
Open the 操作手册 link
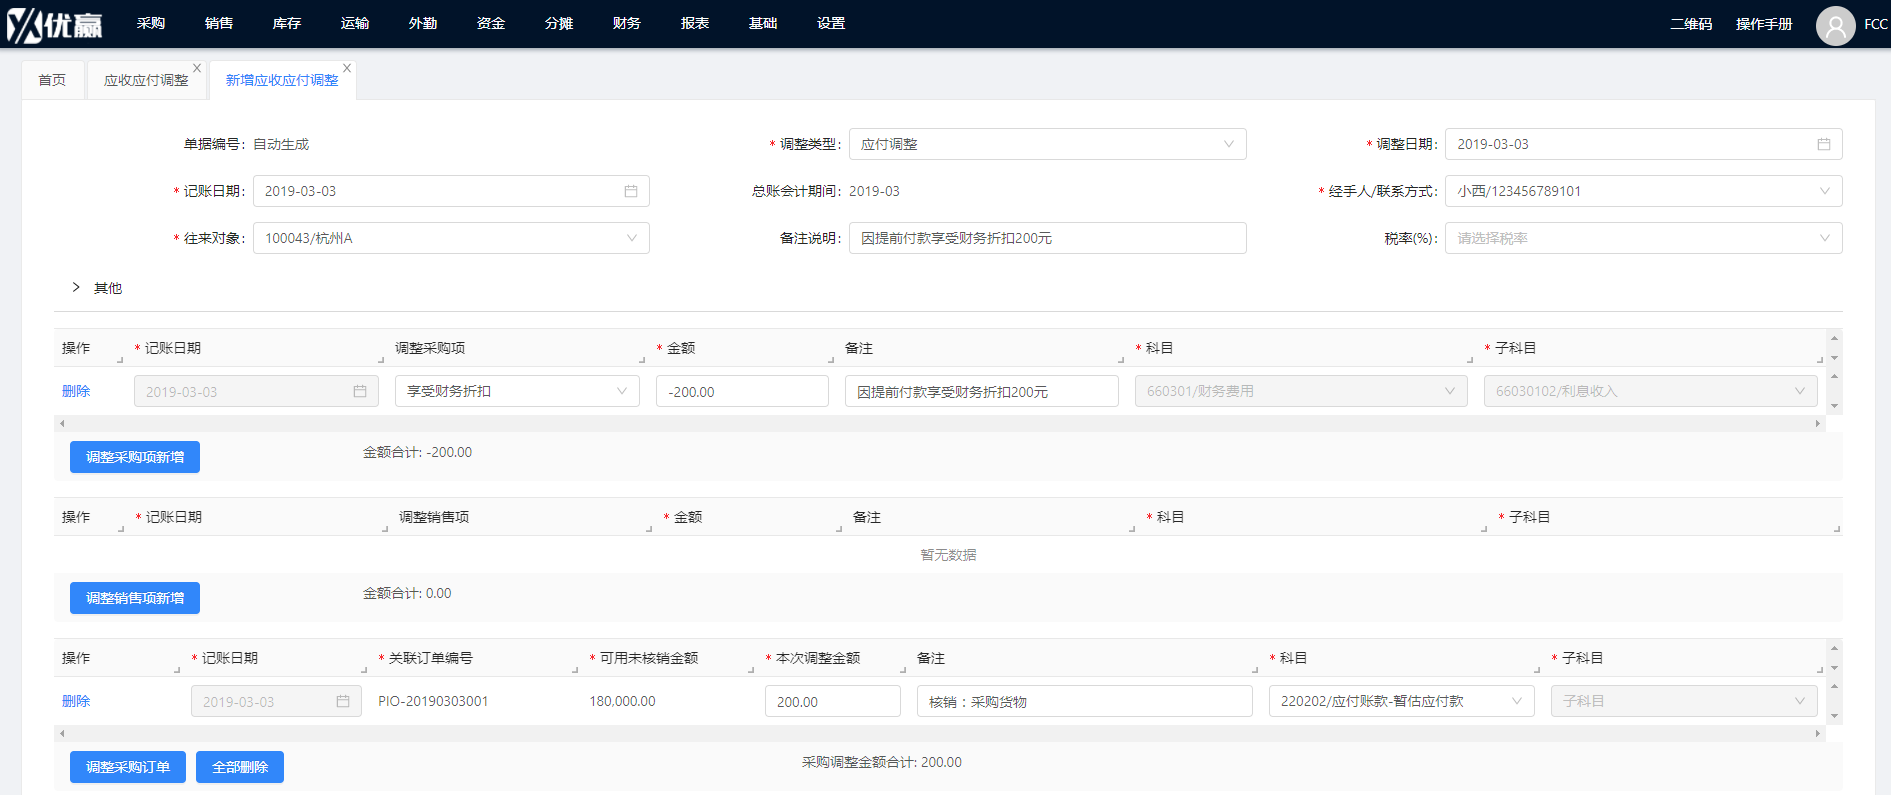1764,24
